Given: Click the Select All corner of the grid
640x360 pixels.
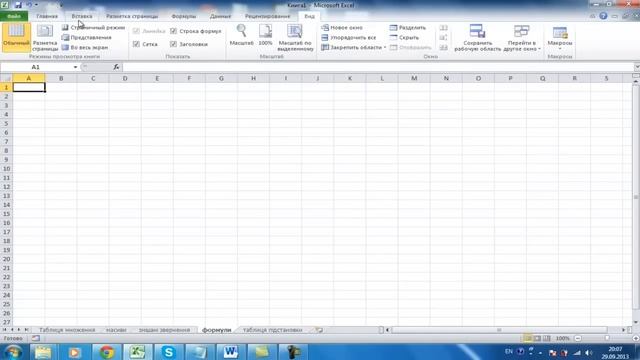Looking at the screenshot, I should (x=6, y=78).
